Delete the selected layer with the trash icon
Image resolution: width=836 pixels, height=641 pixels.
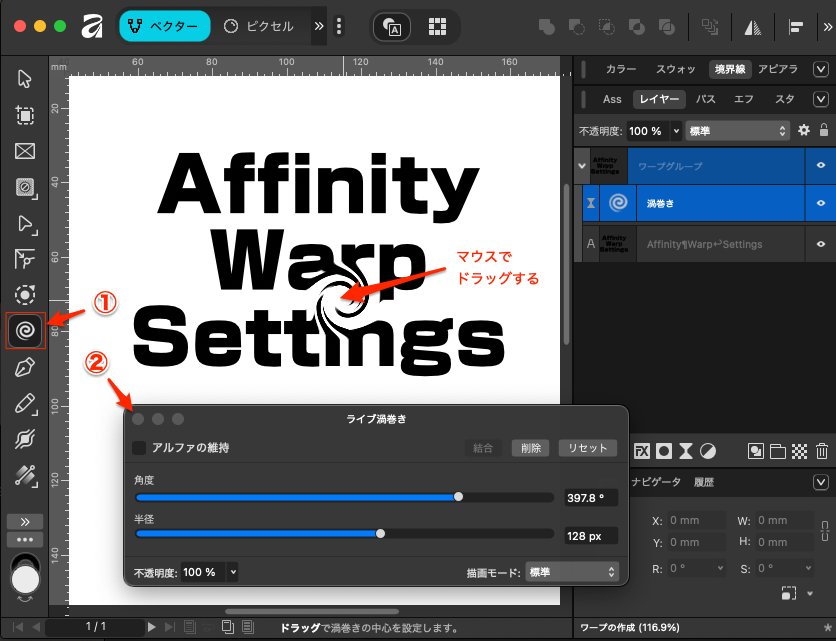click(821, 451)
